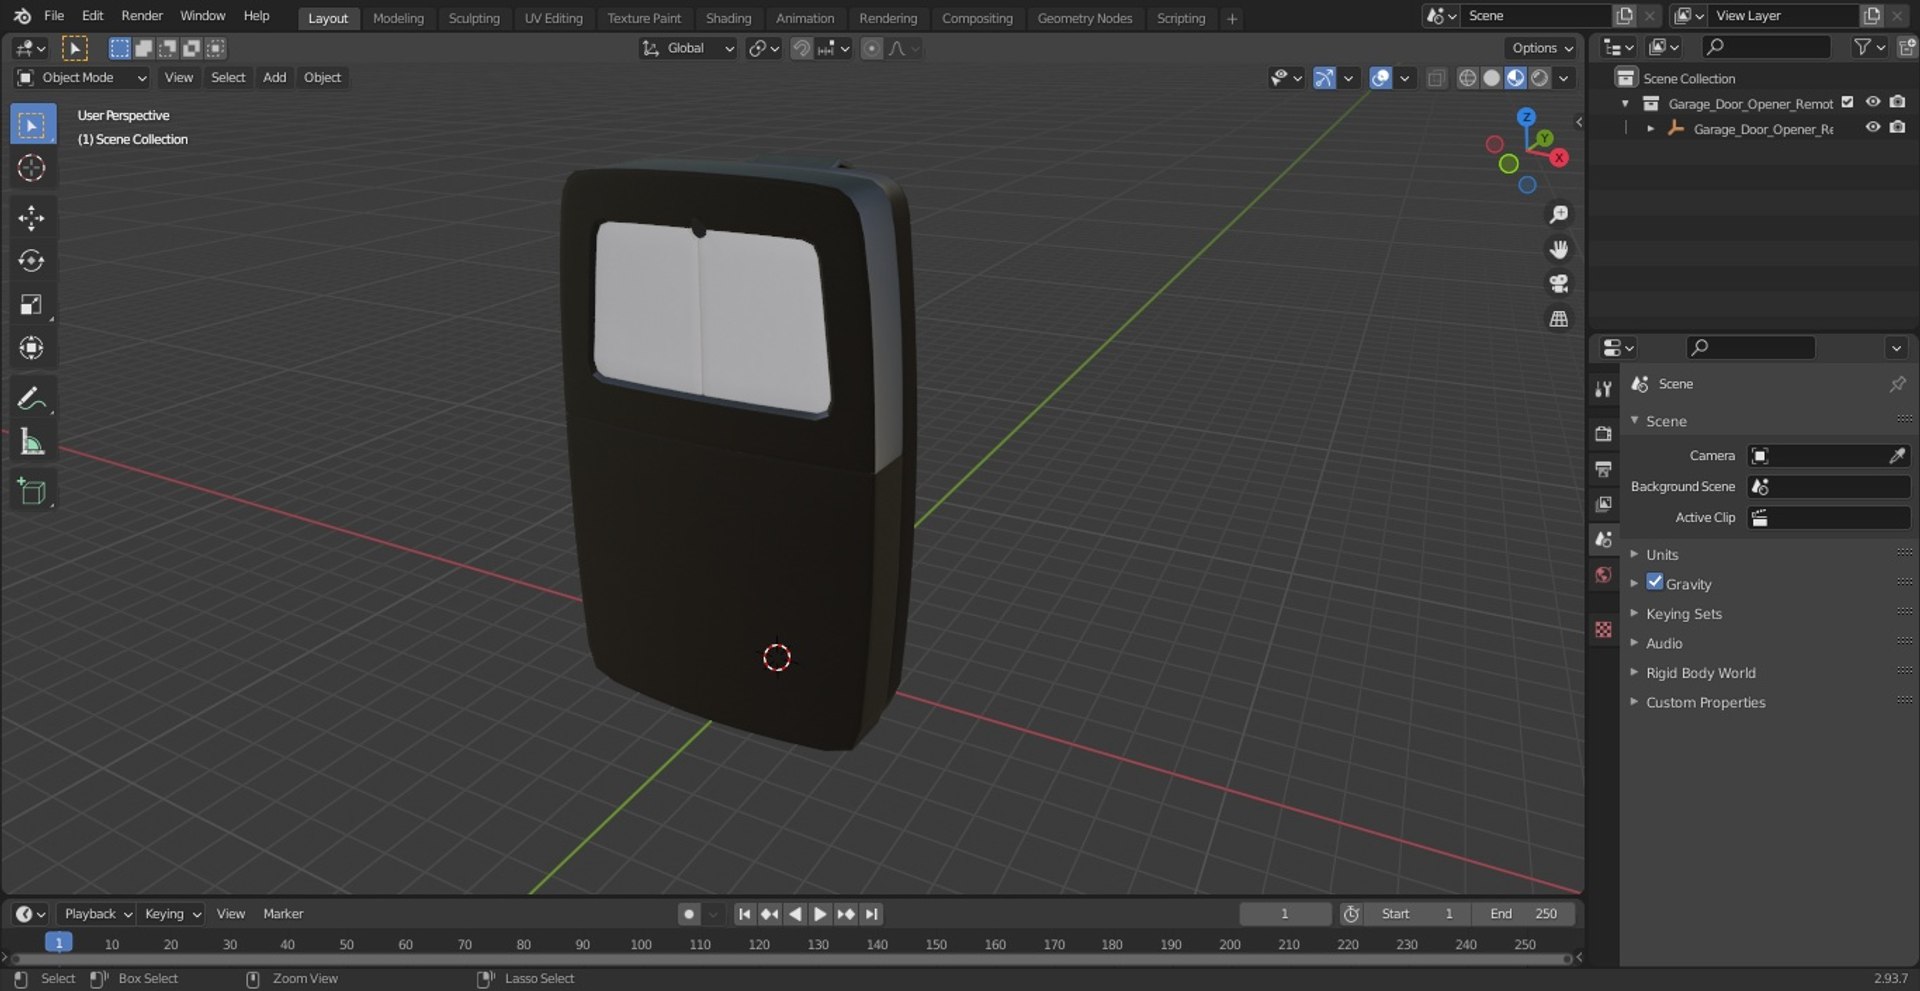
Task: Open the Playback dropdown
Action: [97, 913]
